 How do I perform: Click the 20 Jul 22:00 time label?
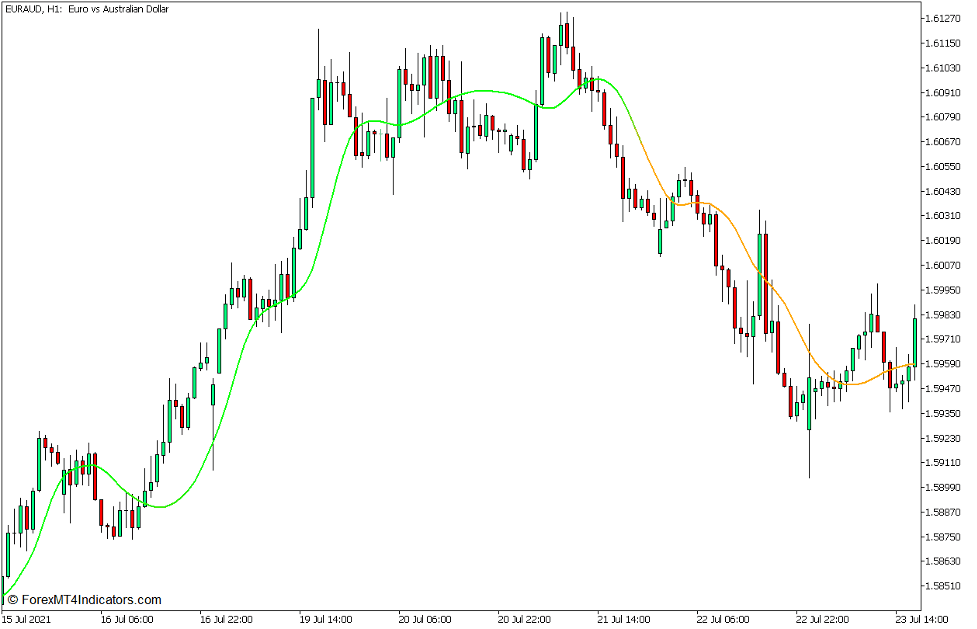point(524,620)
